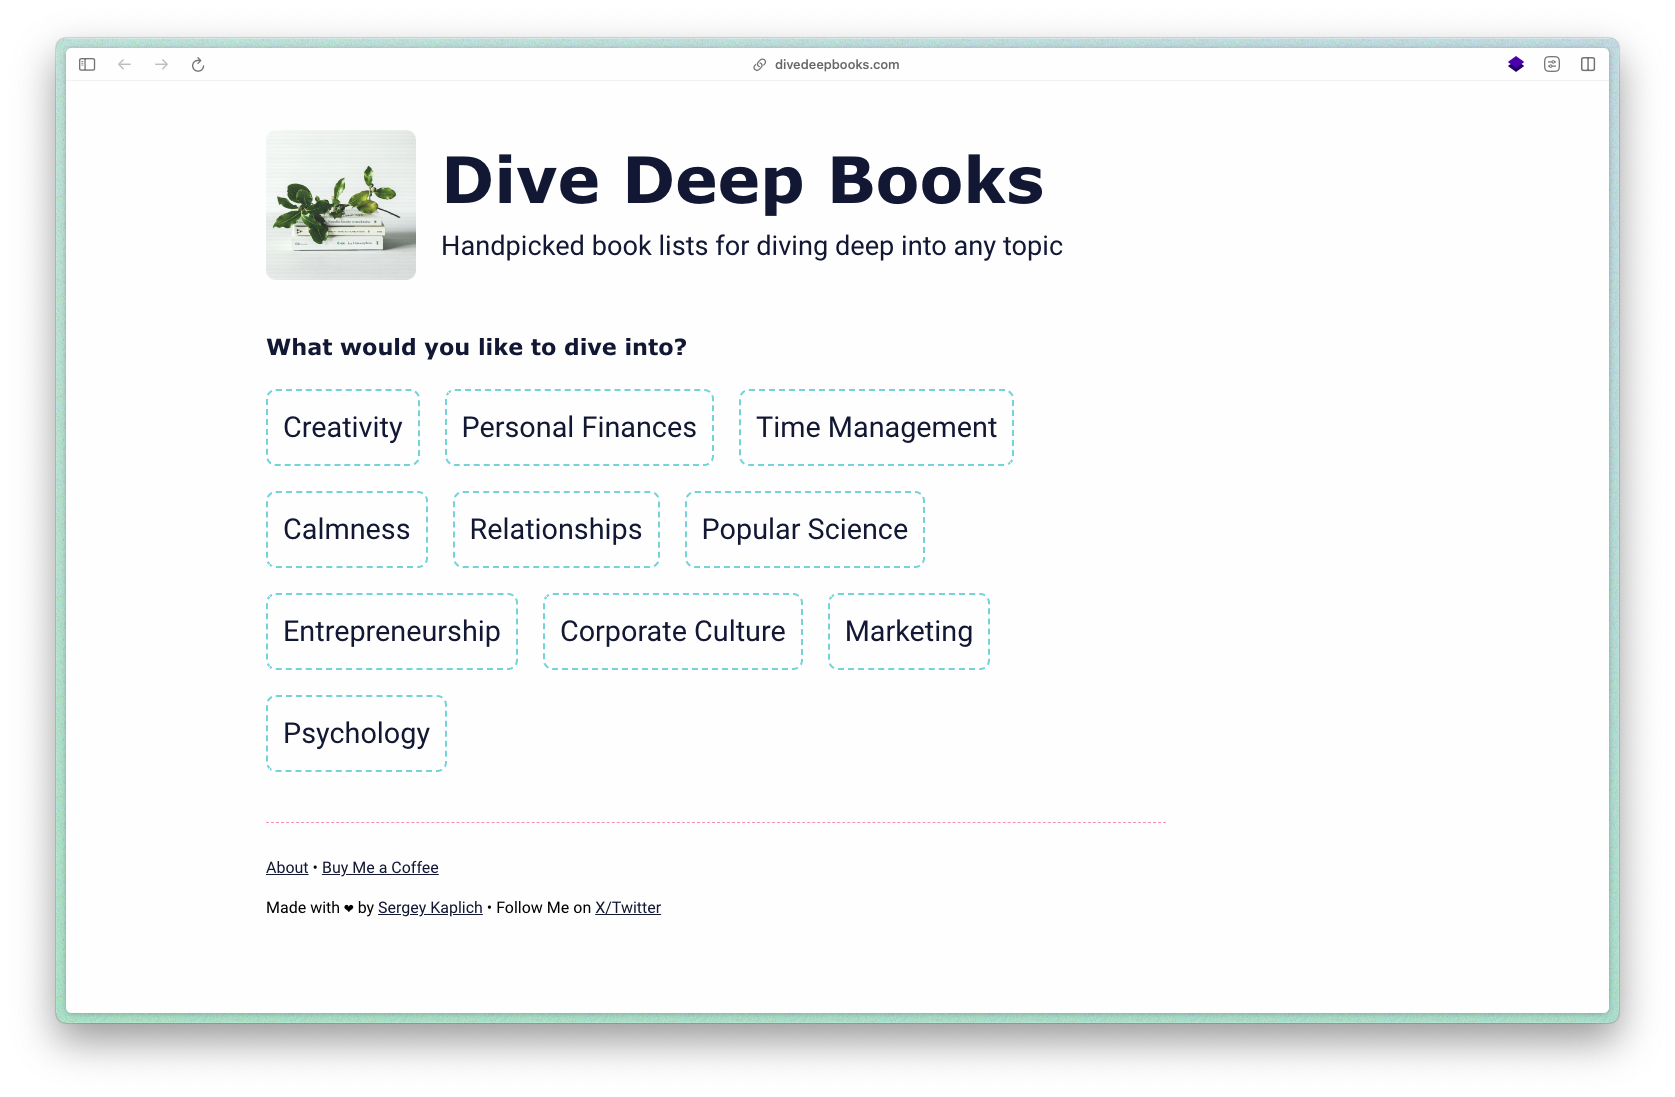Toggle the browser sidebar icon
The width and height of the screenshot is (1675, 1097).
[x=87, y=64]
